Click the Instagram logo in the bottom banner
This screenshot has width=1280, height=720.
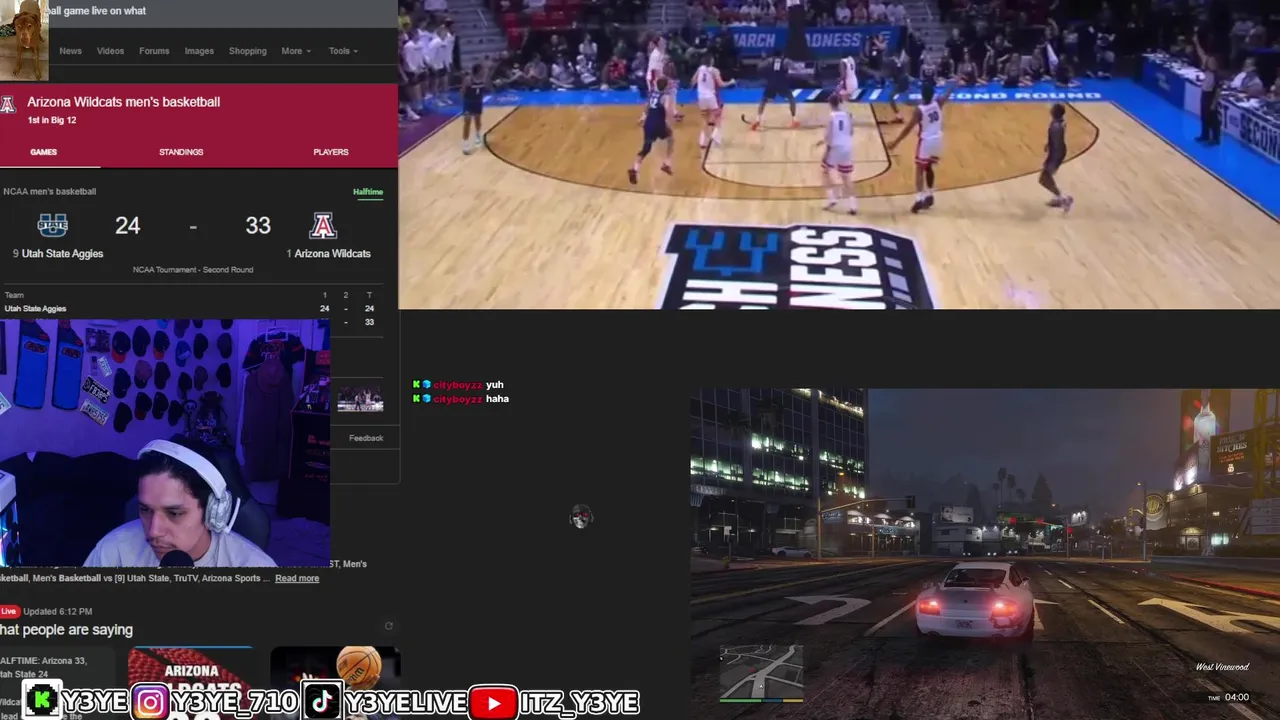click(150, 703)
